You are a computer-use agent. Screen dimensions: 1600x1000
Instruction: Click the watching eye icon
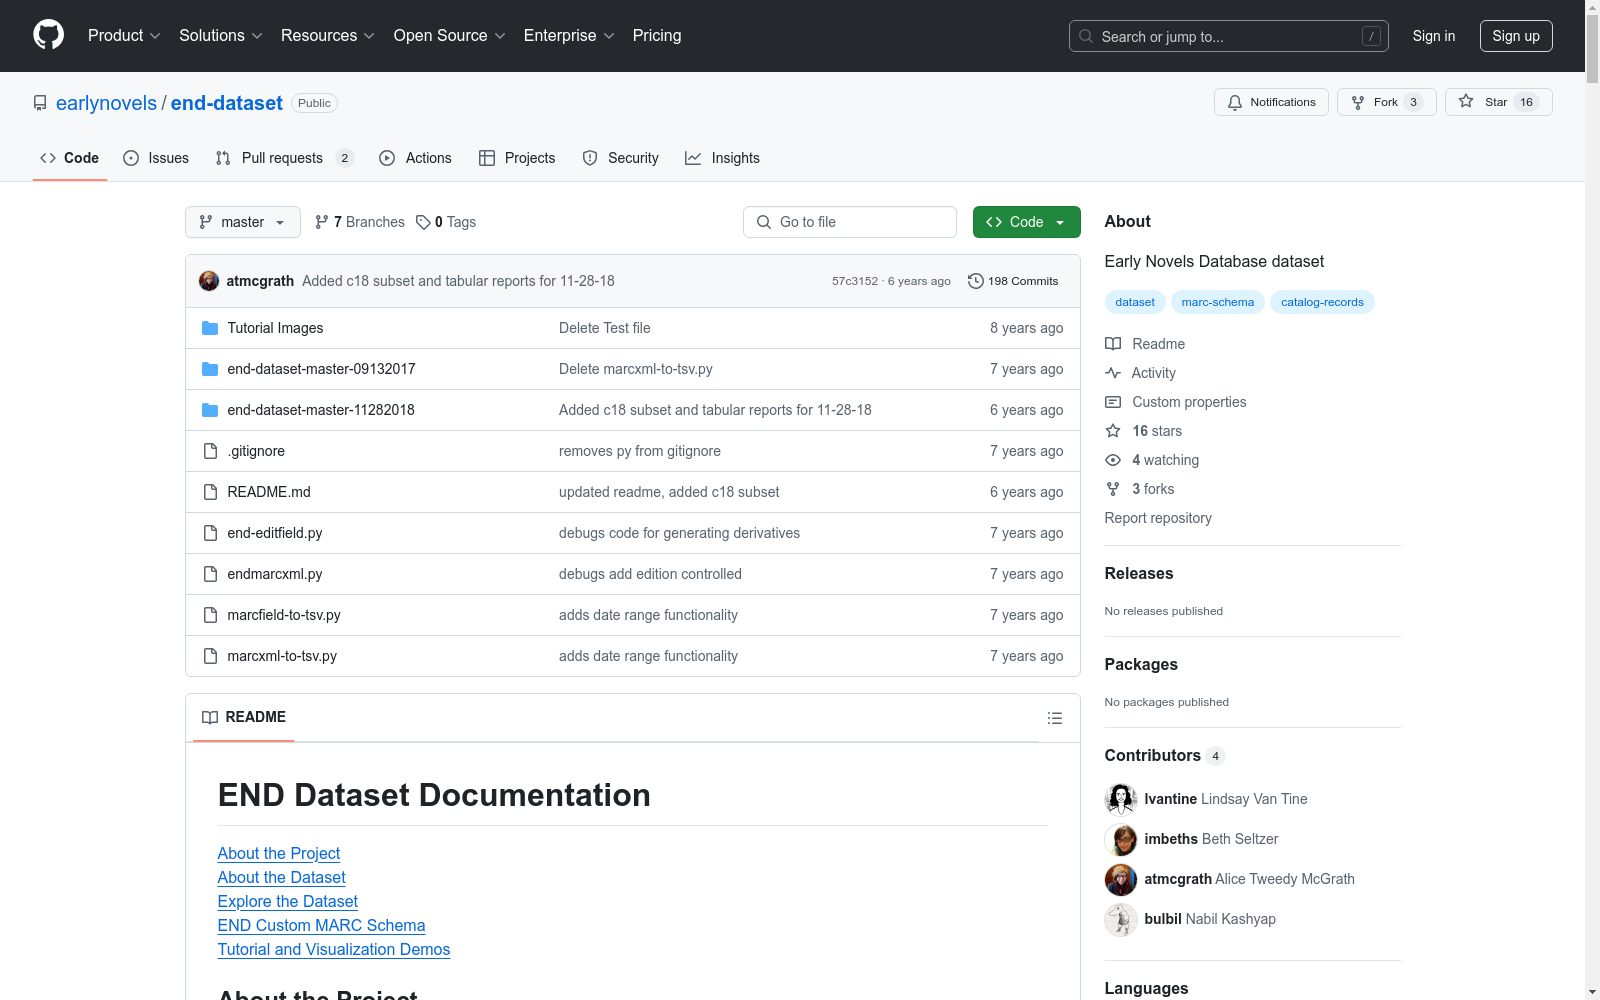1113,460
